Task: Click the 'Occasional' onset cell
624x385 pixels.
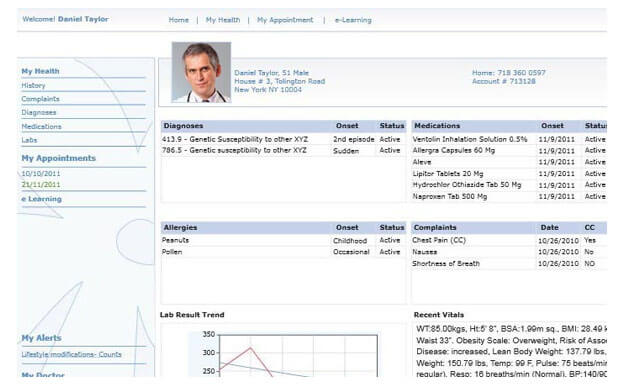Action: (x=351, y=252)
